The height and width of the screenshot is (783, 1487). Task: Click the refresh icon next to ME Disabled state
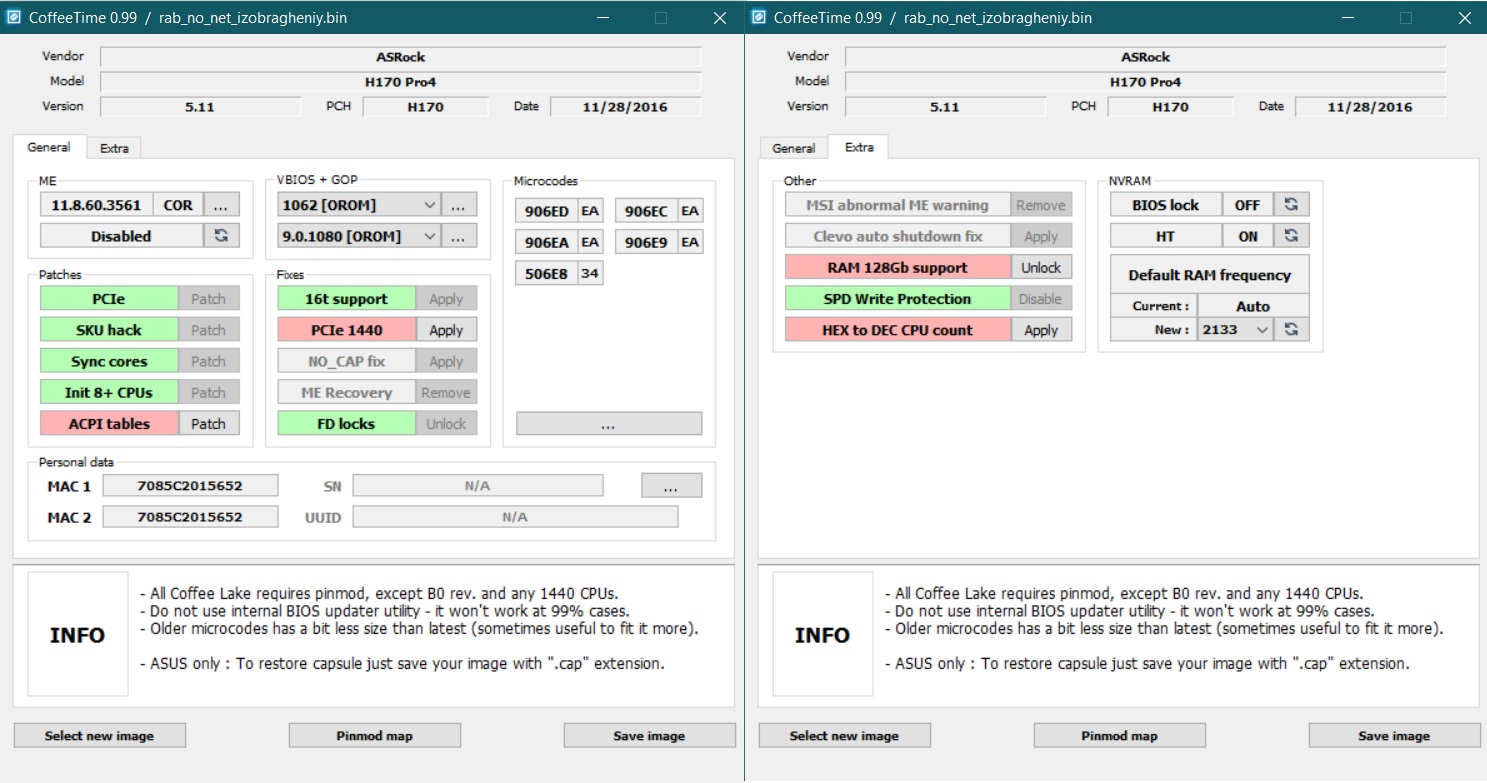point(221,236)
